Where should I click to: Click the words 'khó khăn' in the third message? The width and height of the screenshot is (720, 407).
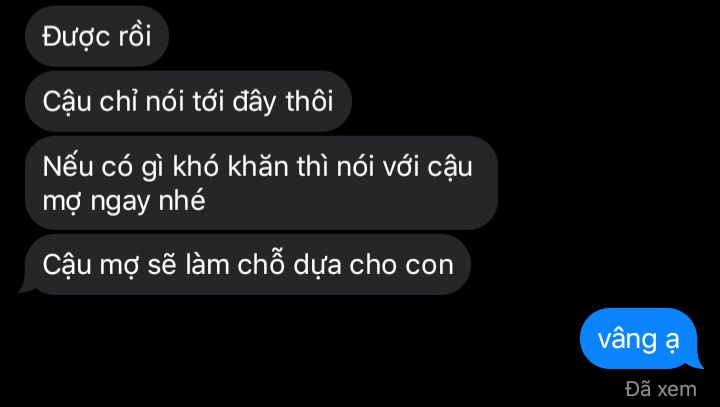[233, 166]
